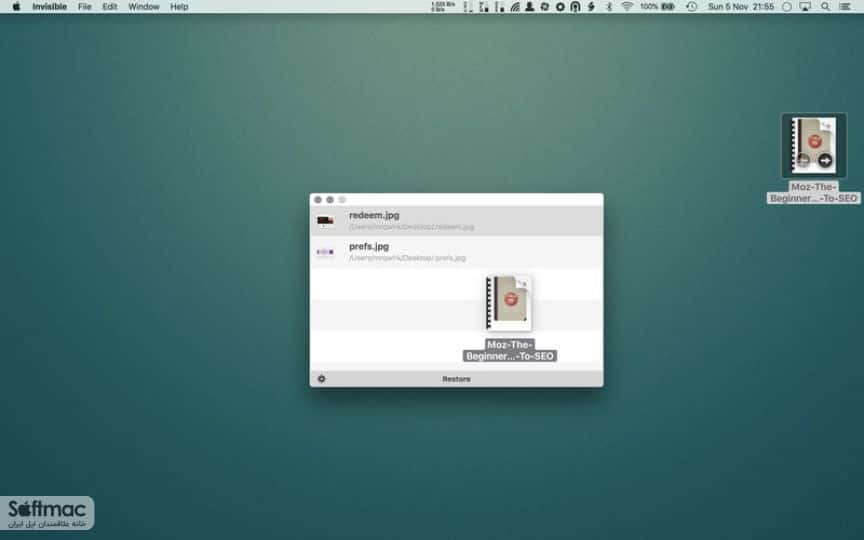Image resolution: width=864 pixels, height=540 pixels.
Task: Click the Bluetooth menu bar icon
Action: [x=609, y=7]
